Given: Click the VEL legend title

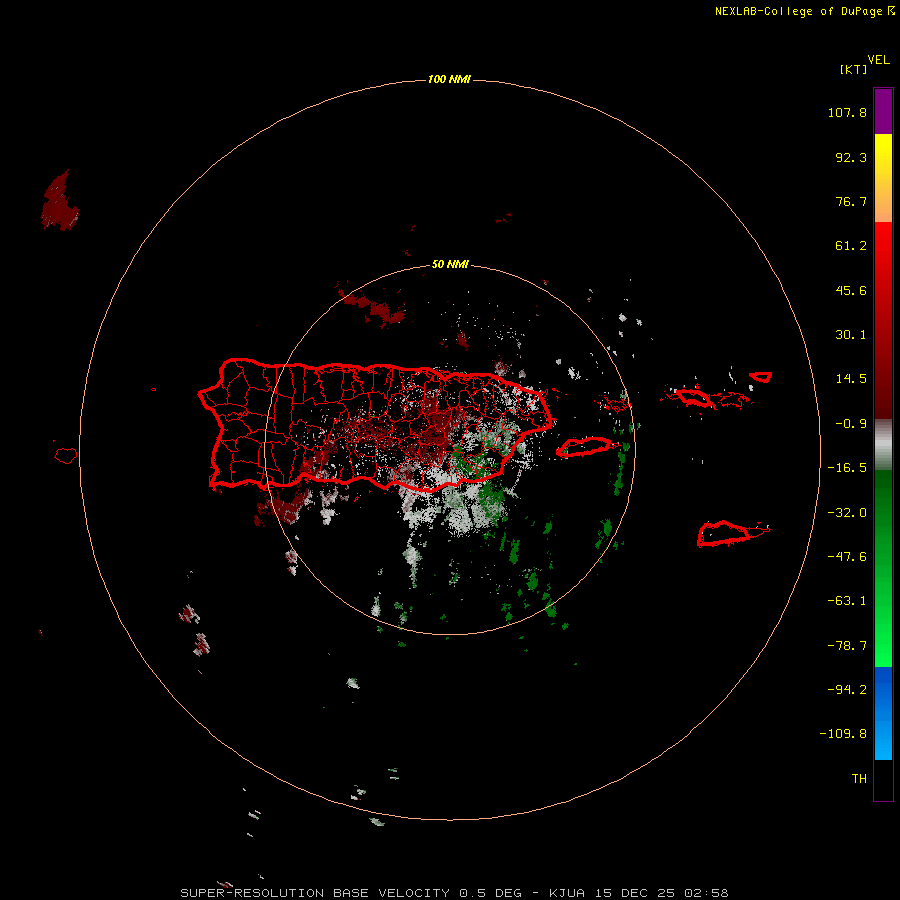Looking at the screenshot, I should [878, 60].
